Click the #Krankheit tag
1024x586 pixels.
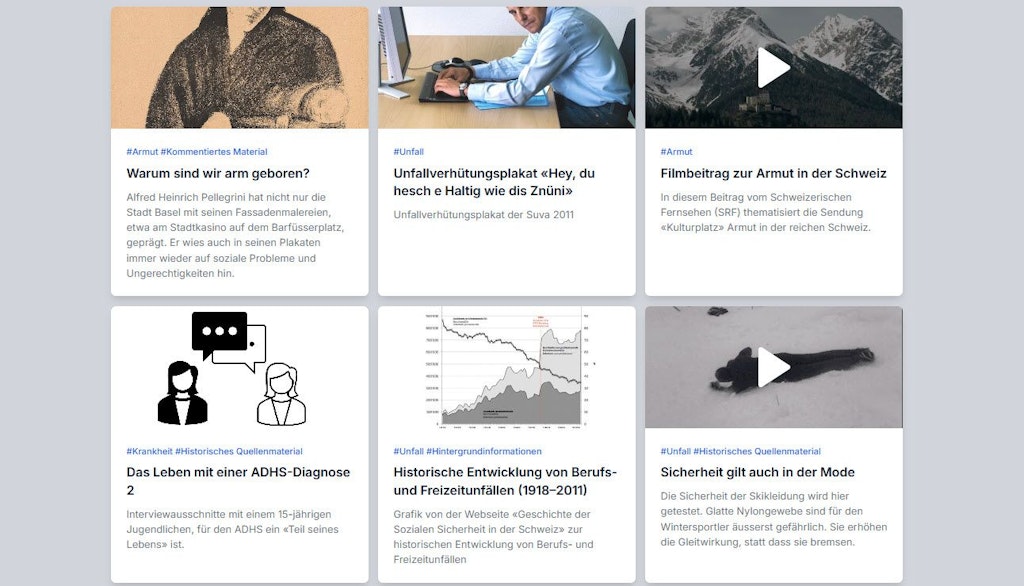[x=150, y=451]
